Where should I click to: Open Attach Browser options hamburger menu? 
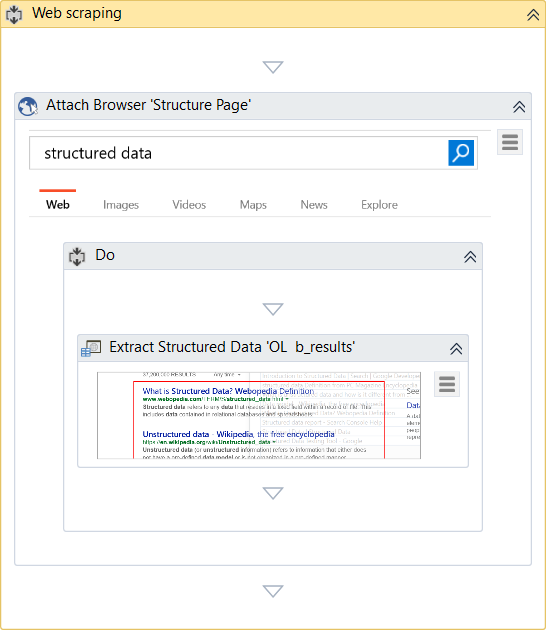(509, 142)
